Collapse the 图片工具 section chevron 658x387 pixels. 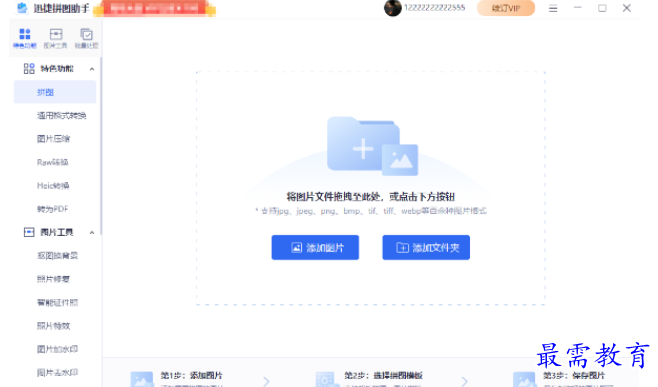point(92,233)
